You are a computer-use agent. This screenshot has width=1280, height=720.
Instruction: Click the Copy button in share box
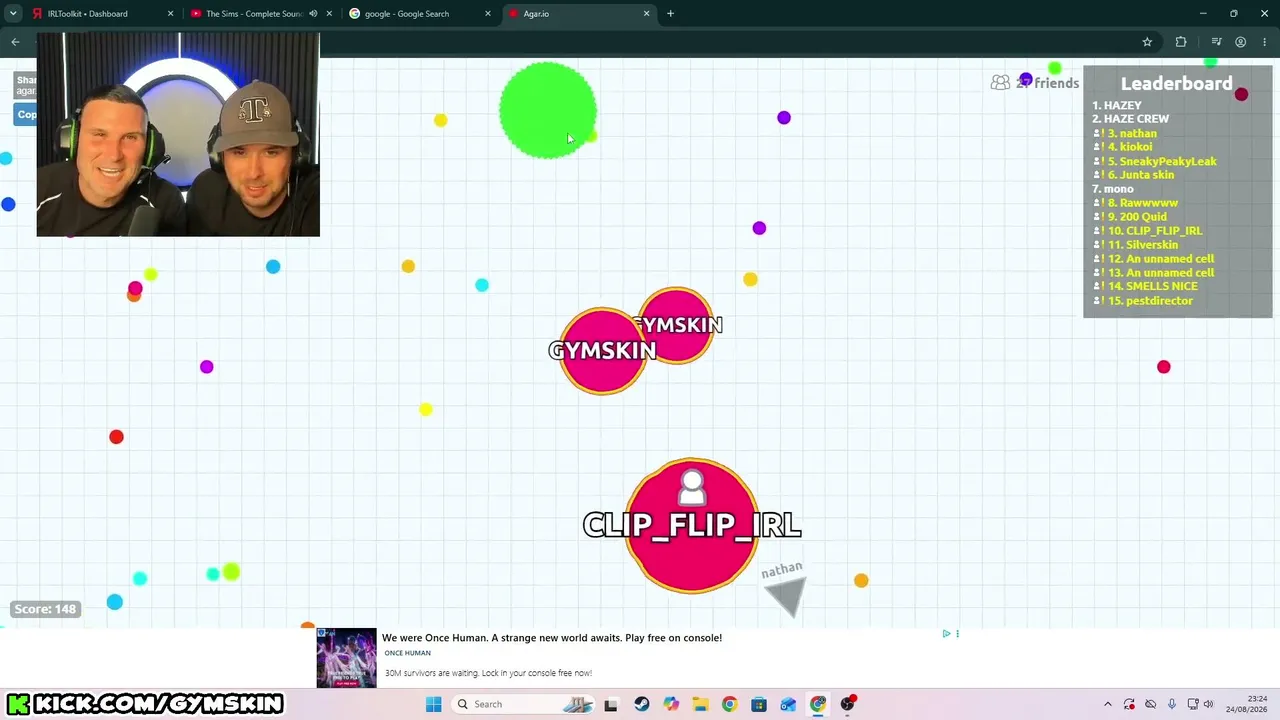26,114
